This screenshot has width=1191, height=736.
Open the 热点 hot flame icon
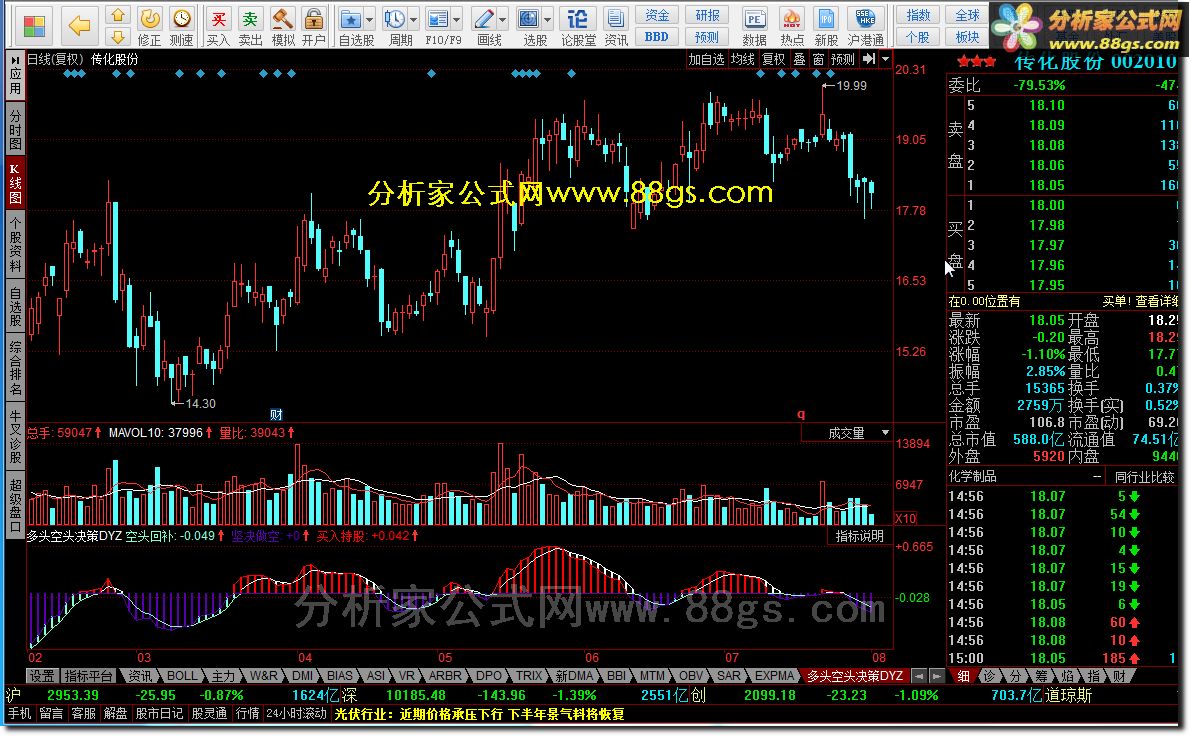(x=791, y=20)
